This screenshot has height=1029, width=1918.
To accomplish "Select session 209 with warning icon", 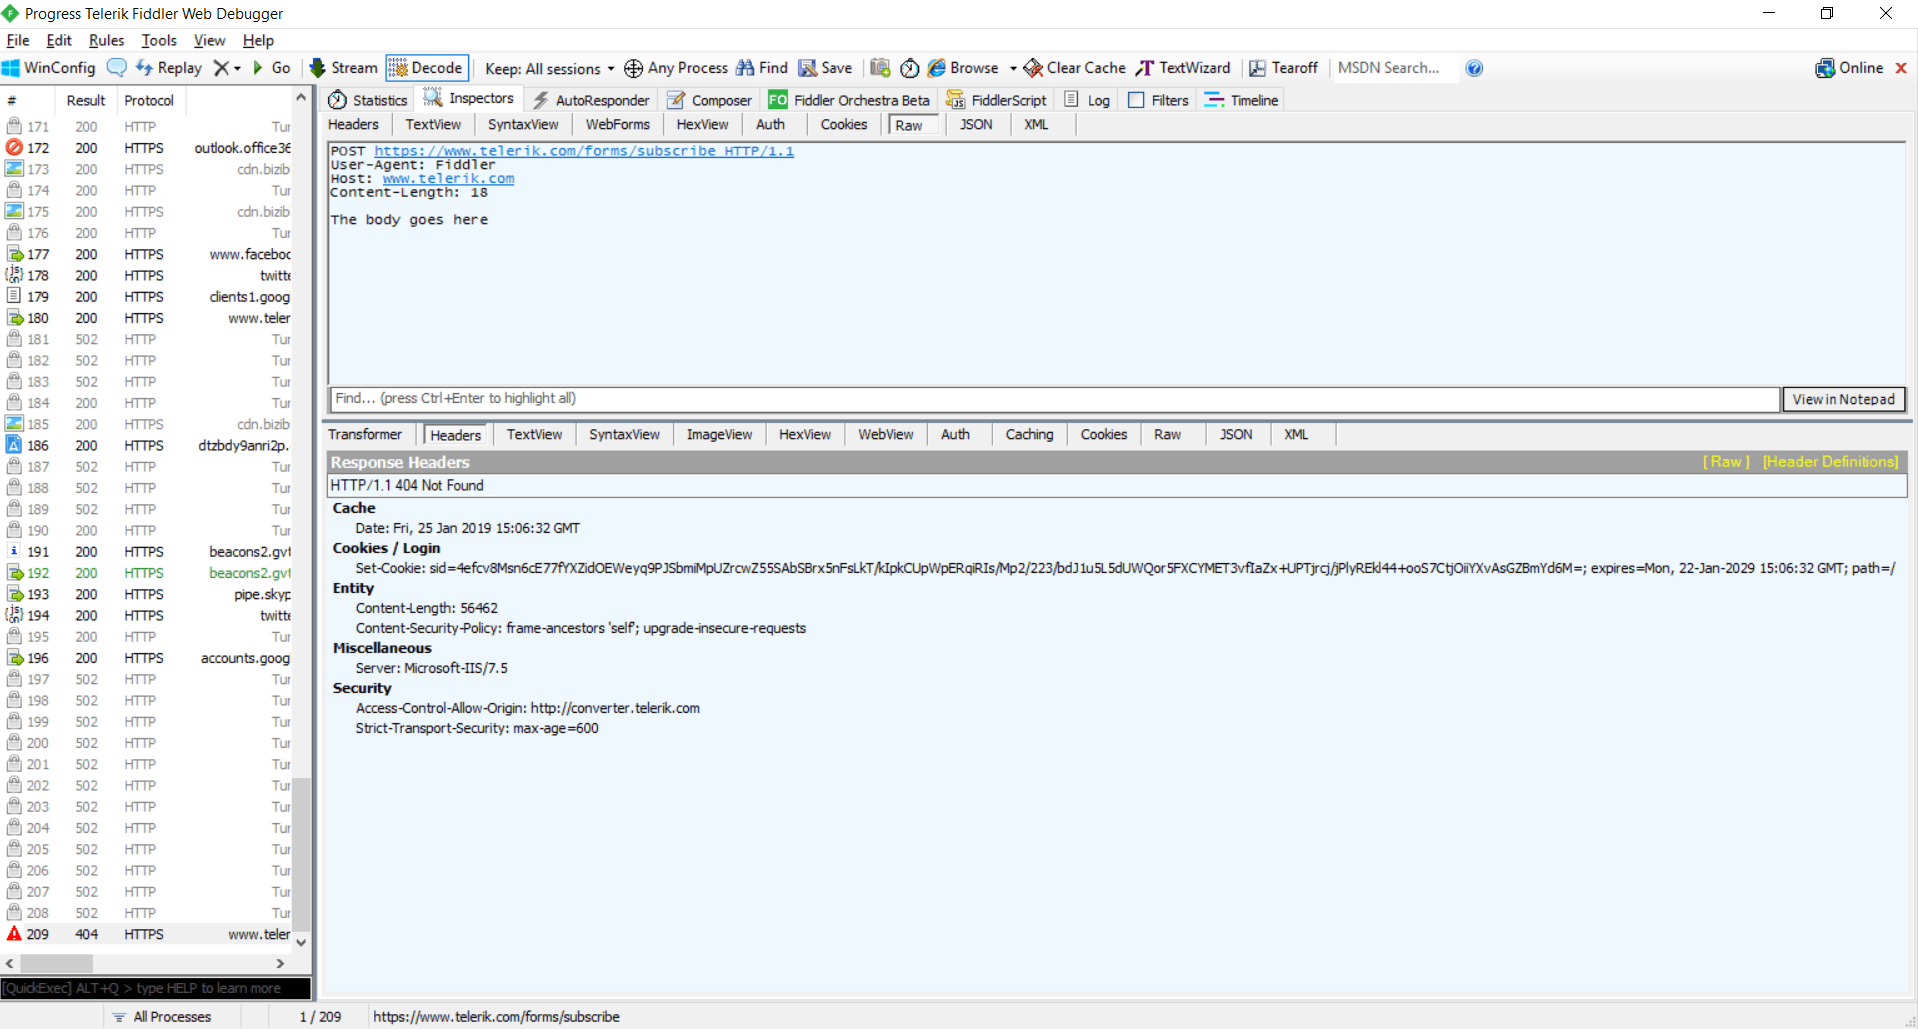I will pyautogui.click(x=147, y=934).
